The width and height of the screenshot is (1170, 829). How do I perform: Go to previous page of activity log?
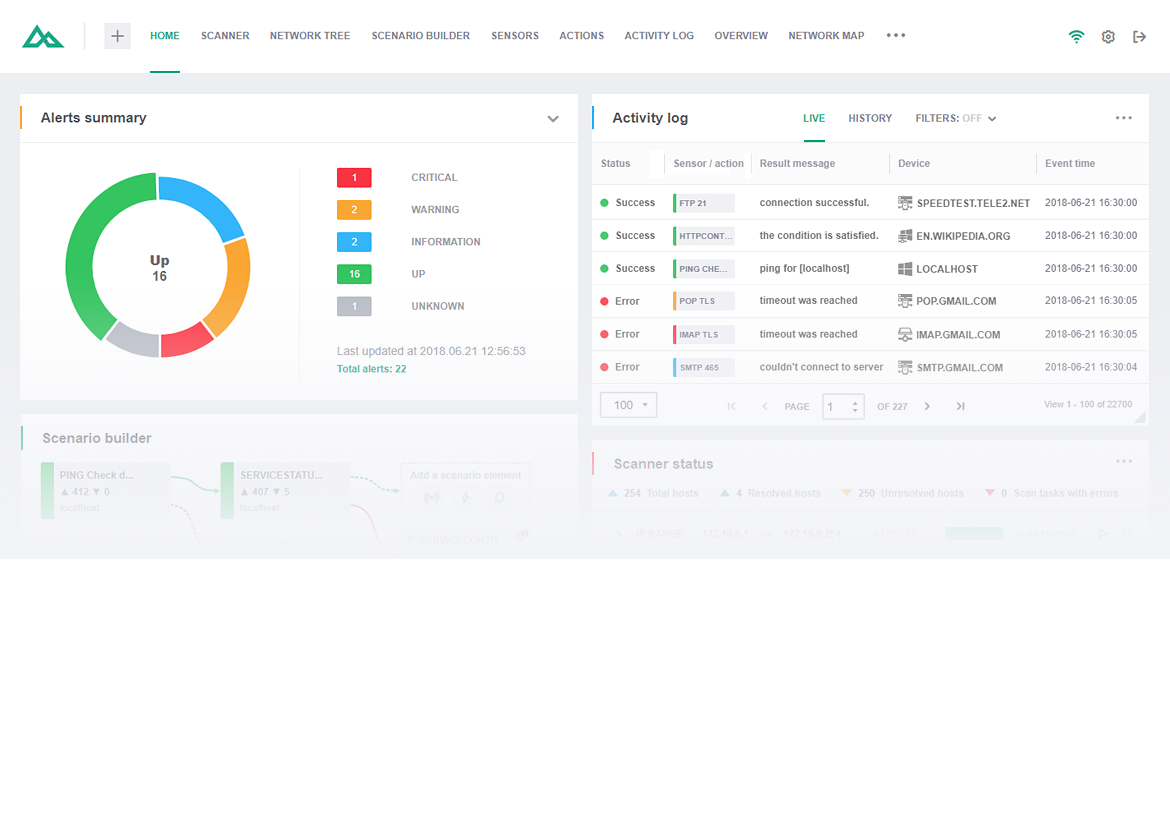click(x=764, y=406)
